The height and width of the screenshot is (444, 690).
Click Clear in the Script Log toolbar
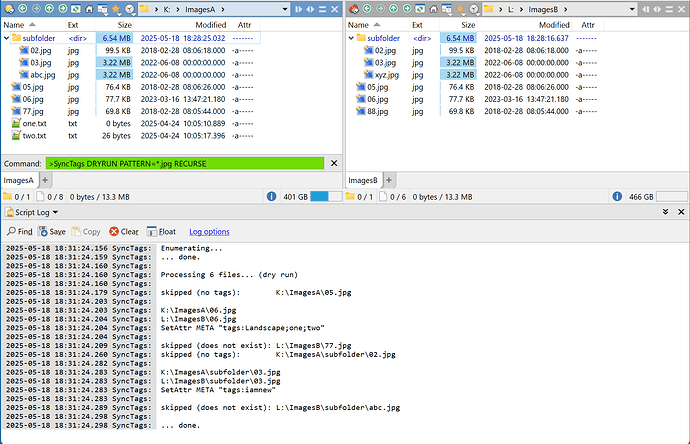pyautogui.click(x=124, y=231)
